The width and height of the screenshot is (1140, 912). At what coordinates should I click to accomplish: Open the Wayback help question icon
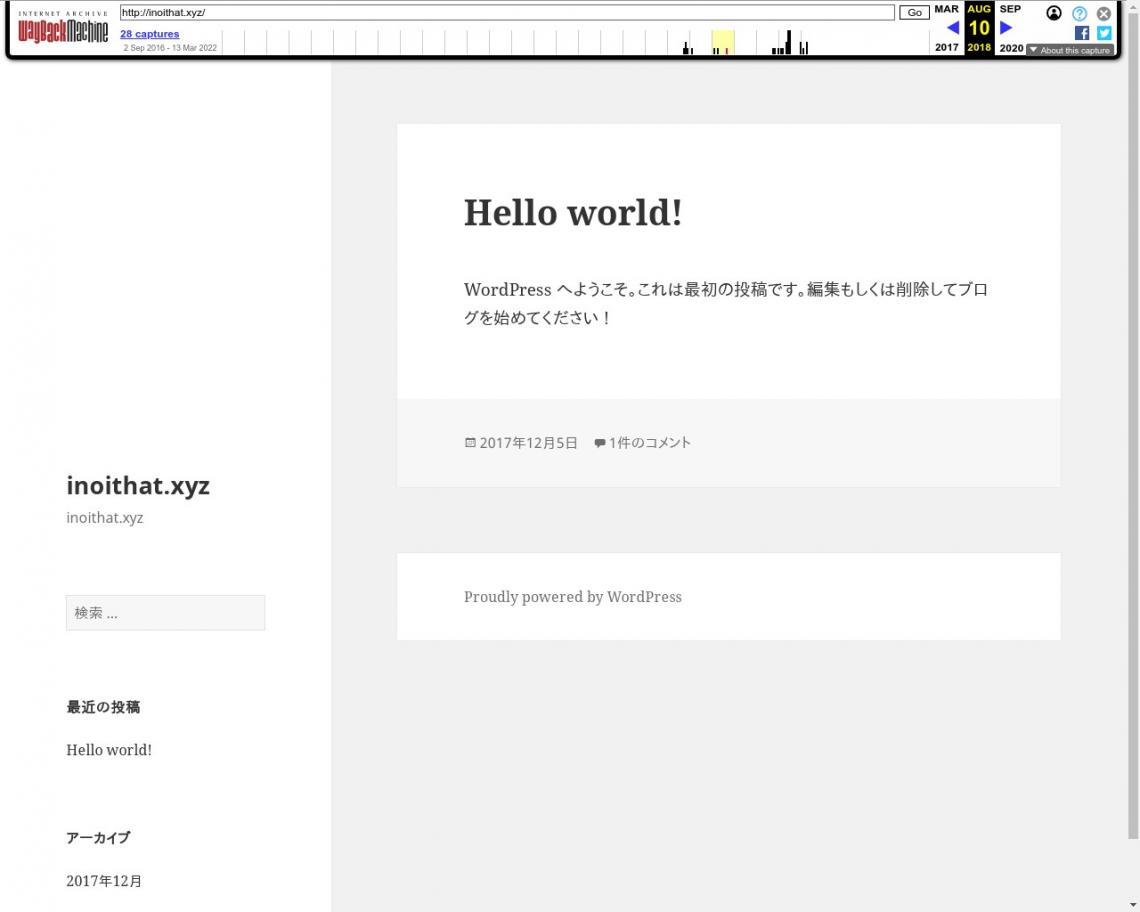click(1080, 13)
